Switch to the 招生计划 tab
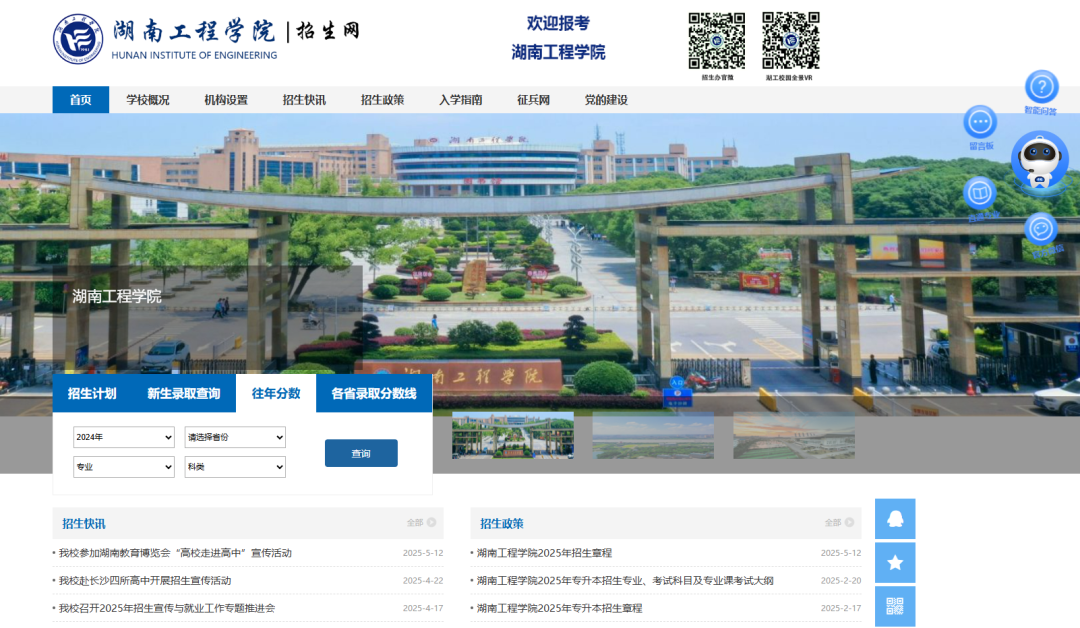Viewport: 1080px width, 628px height. tap(92, 393)
